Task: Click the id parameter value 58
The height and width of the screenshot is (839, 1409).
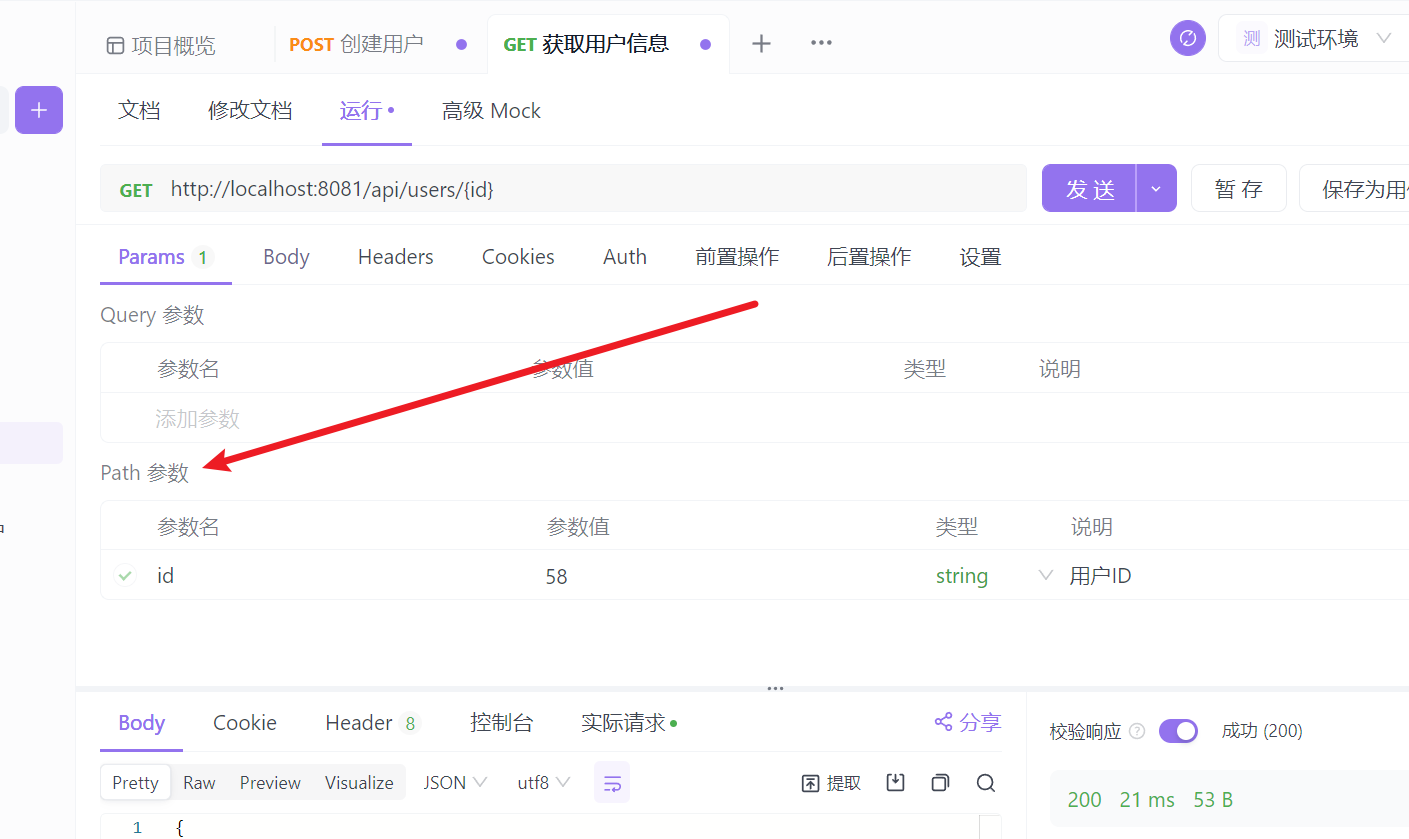Action: pyautogui.click(x=556, y=576)
